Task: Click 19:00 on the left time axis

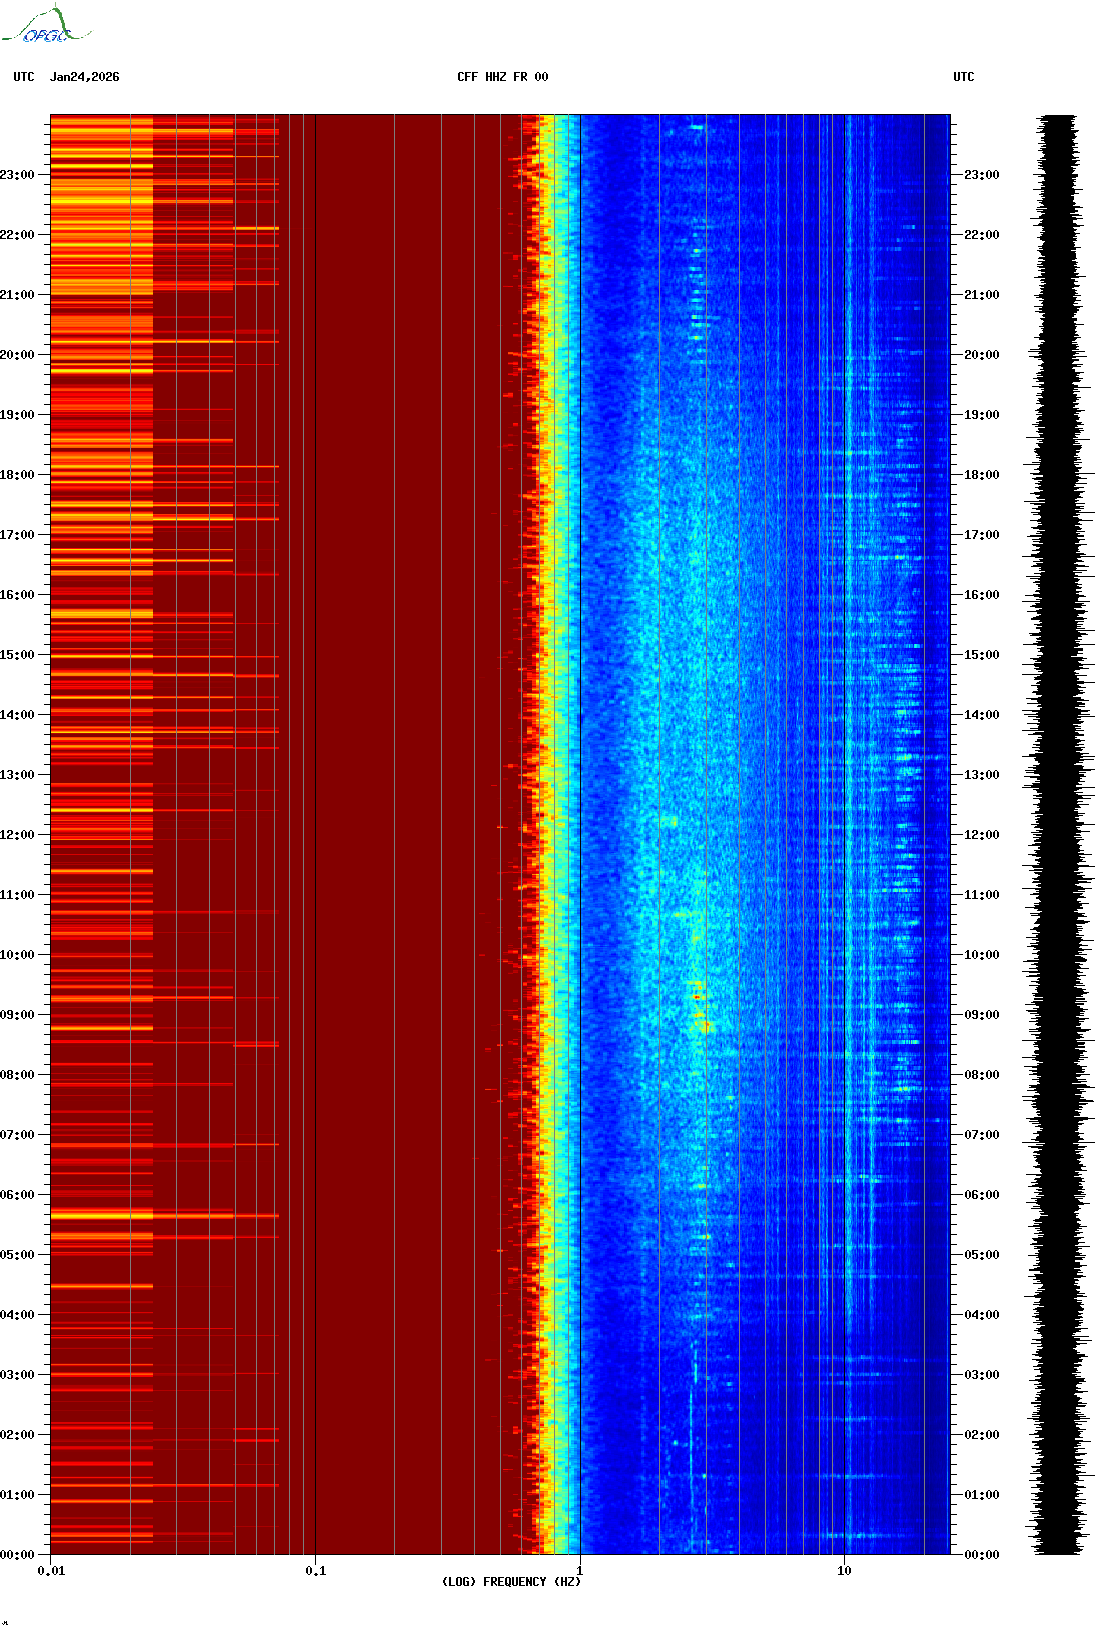Action: pyautogui.click(x=17, y=415)
